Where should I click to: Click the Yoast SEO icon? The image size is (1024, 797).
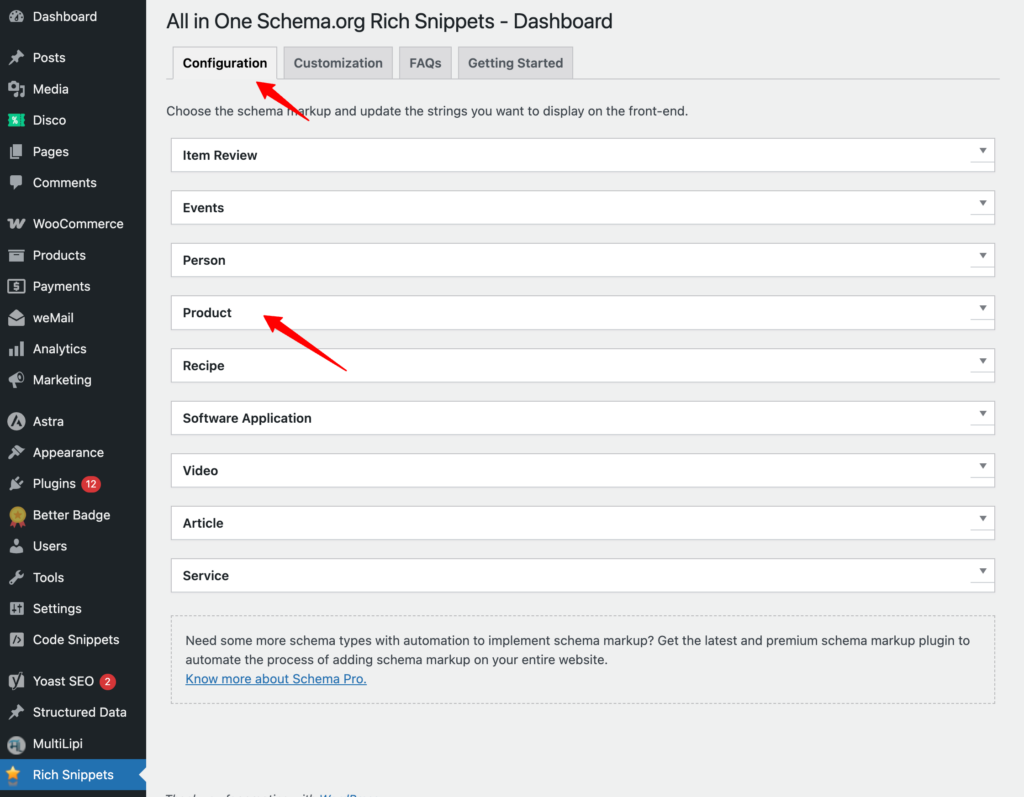click(16, 681)
